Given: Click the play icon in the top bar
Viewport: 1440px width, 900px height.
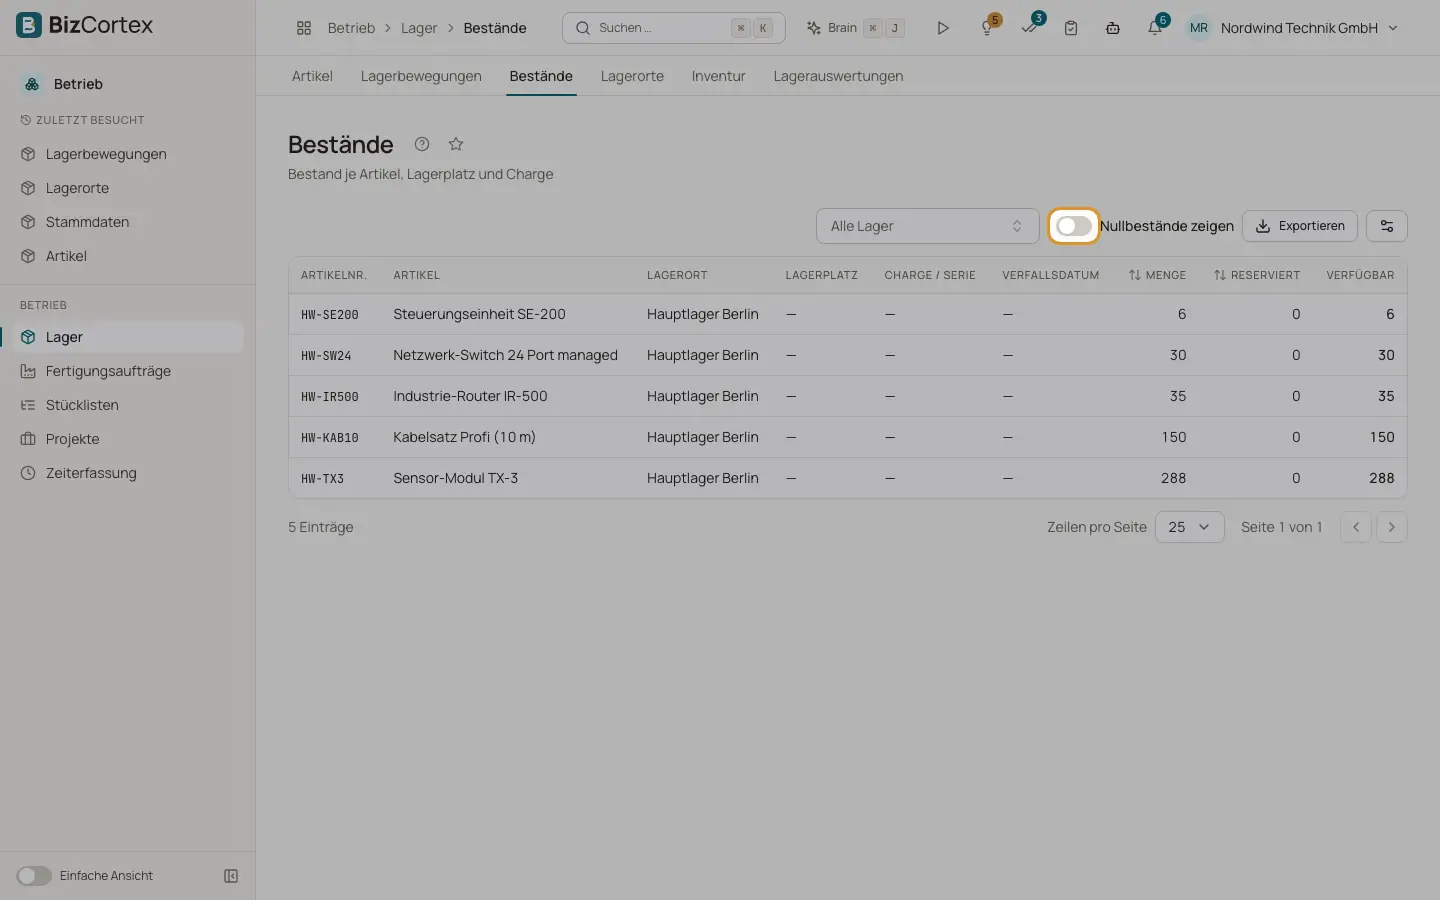Looking at the screenshot, I should point(942,28).
